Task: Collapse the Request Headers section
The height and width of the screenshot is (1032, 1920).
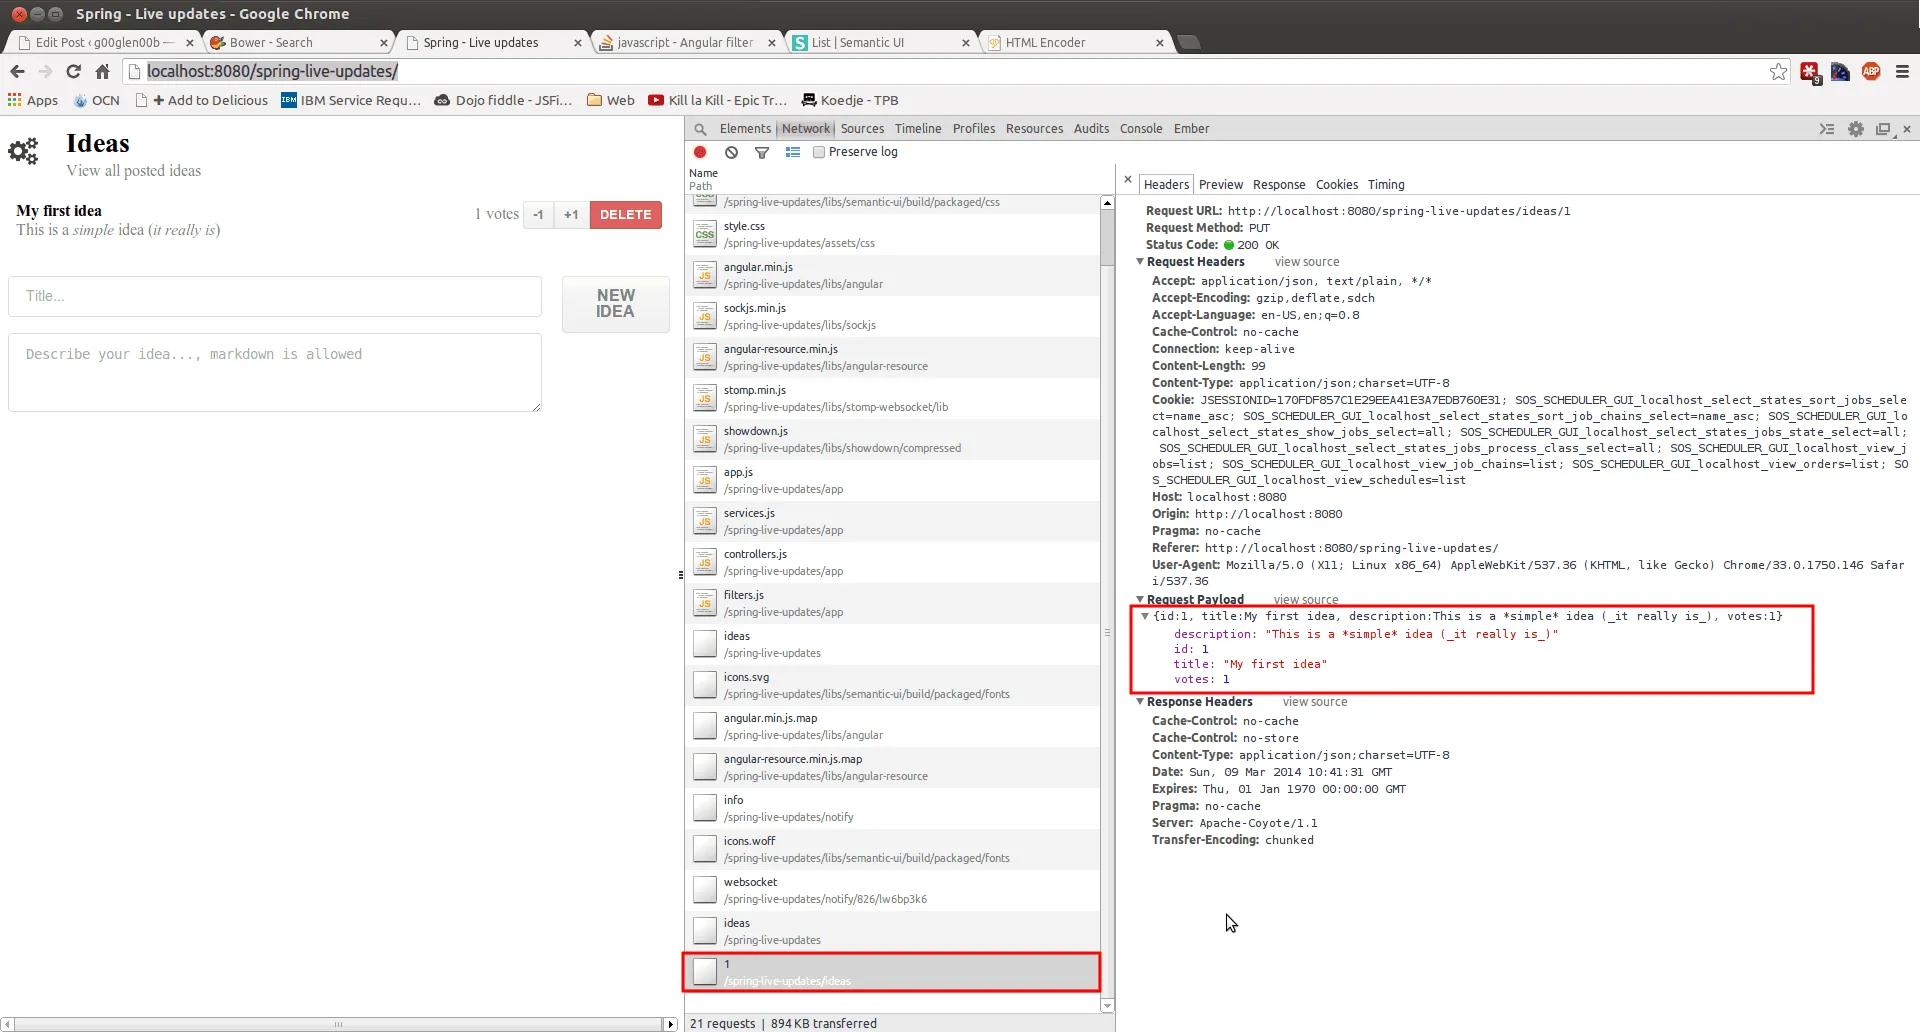Action: tap(1140, 262)
